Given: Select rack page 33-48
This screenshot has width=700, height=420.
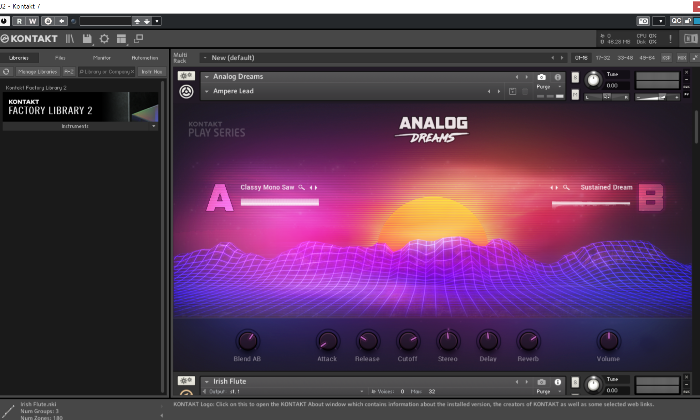Looking at the screenshot, I should coord(625,58).
